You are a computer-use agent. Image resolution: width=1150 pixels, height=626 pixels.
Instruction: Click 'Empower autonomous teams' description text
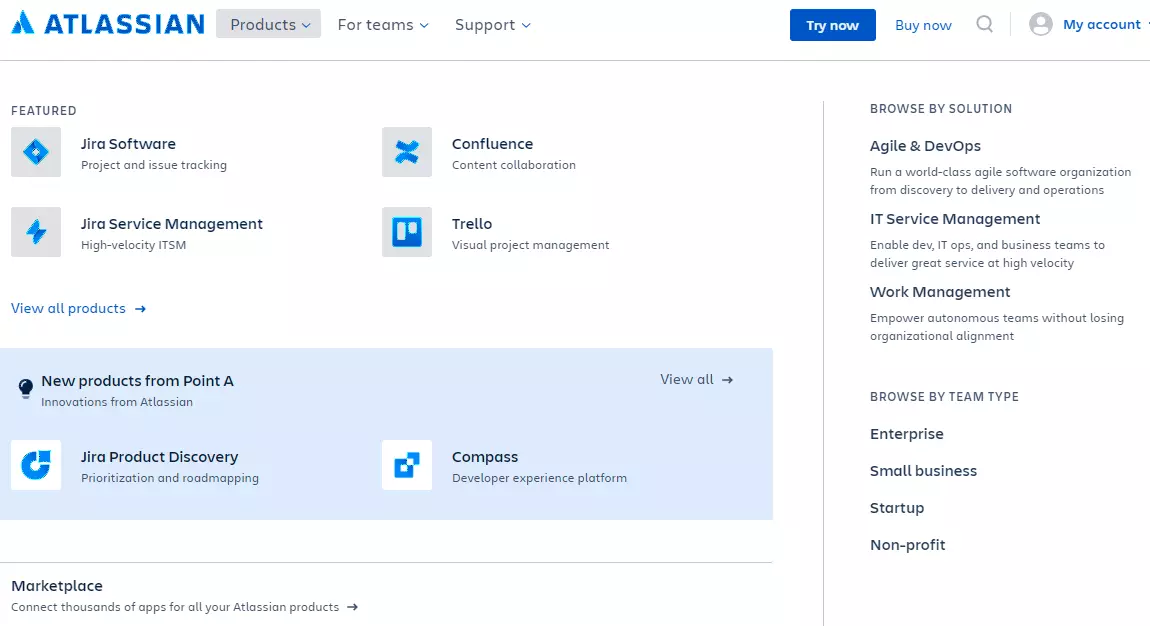pyautogui.click(x=997, y=327)
